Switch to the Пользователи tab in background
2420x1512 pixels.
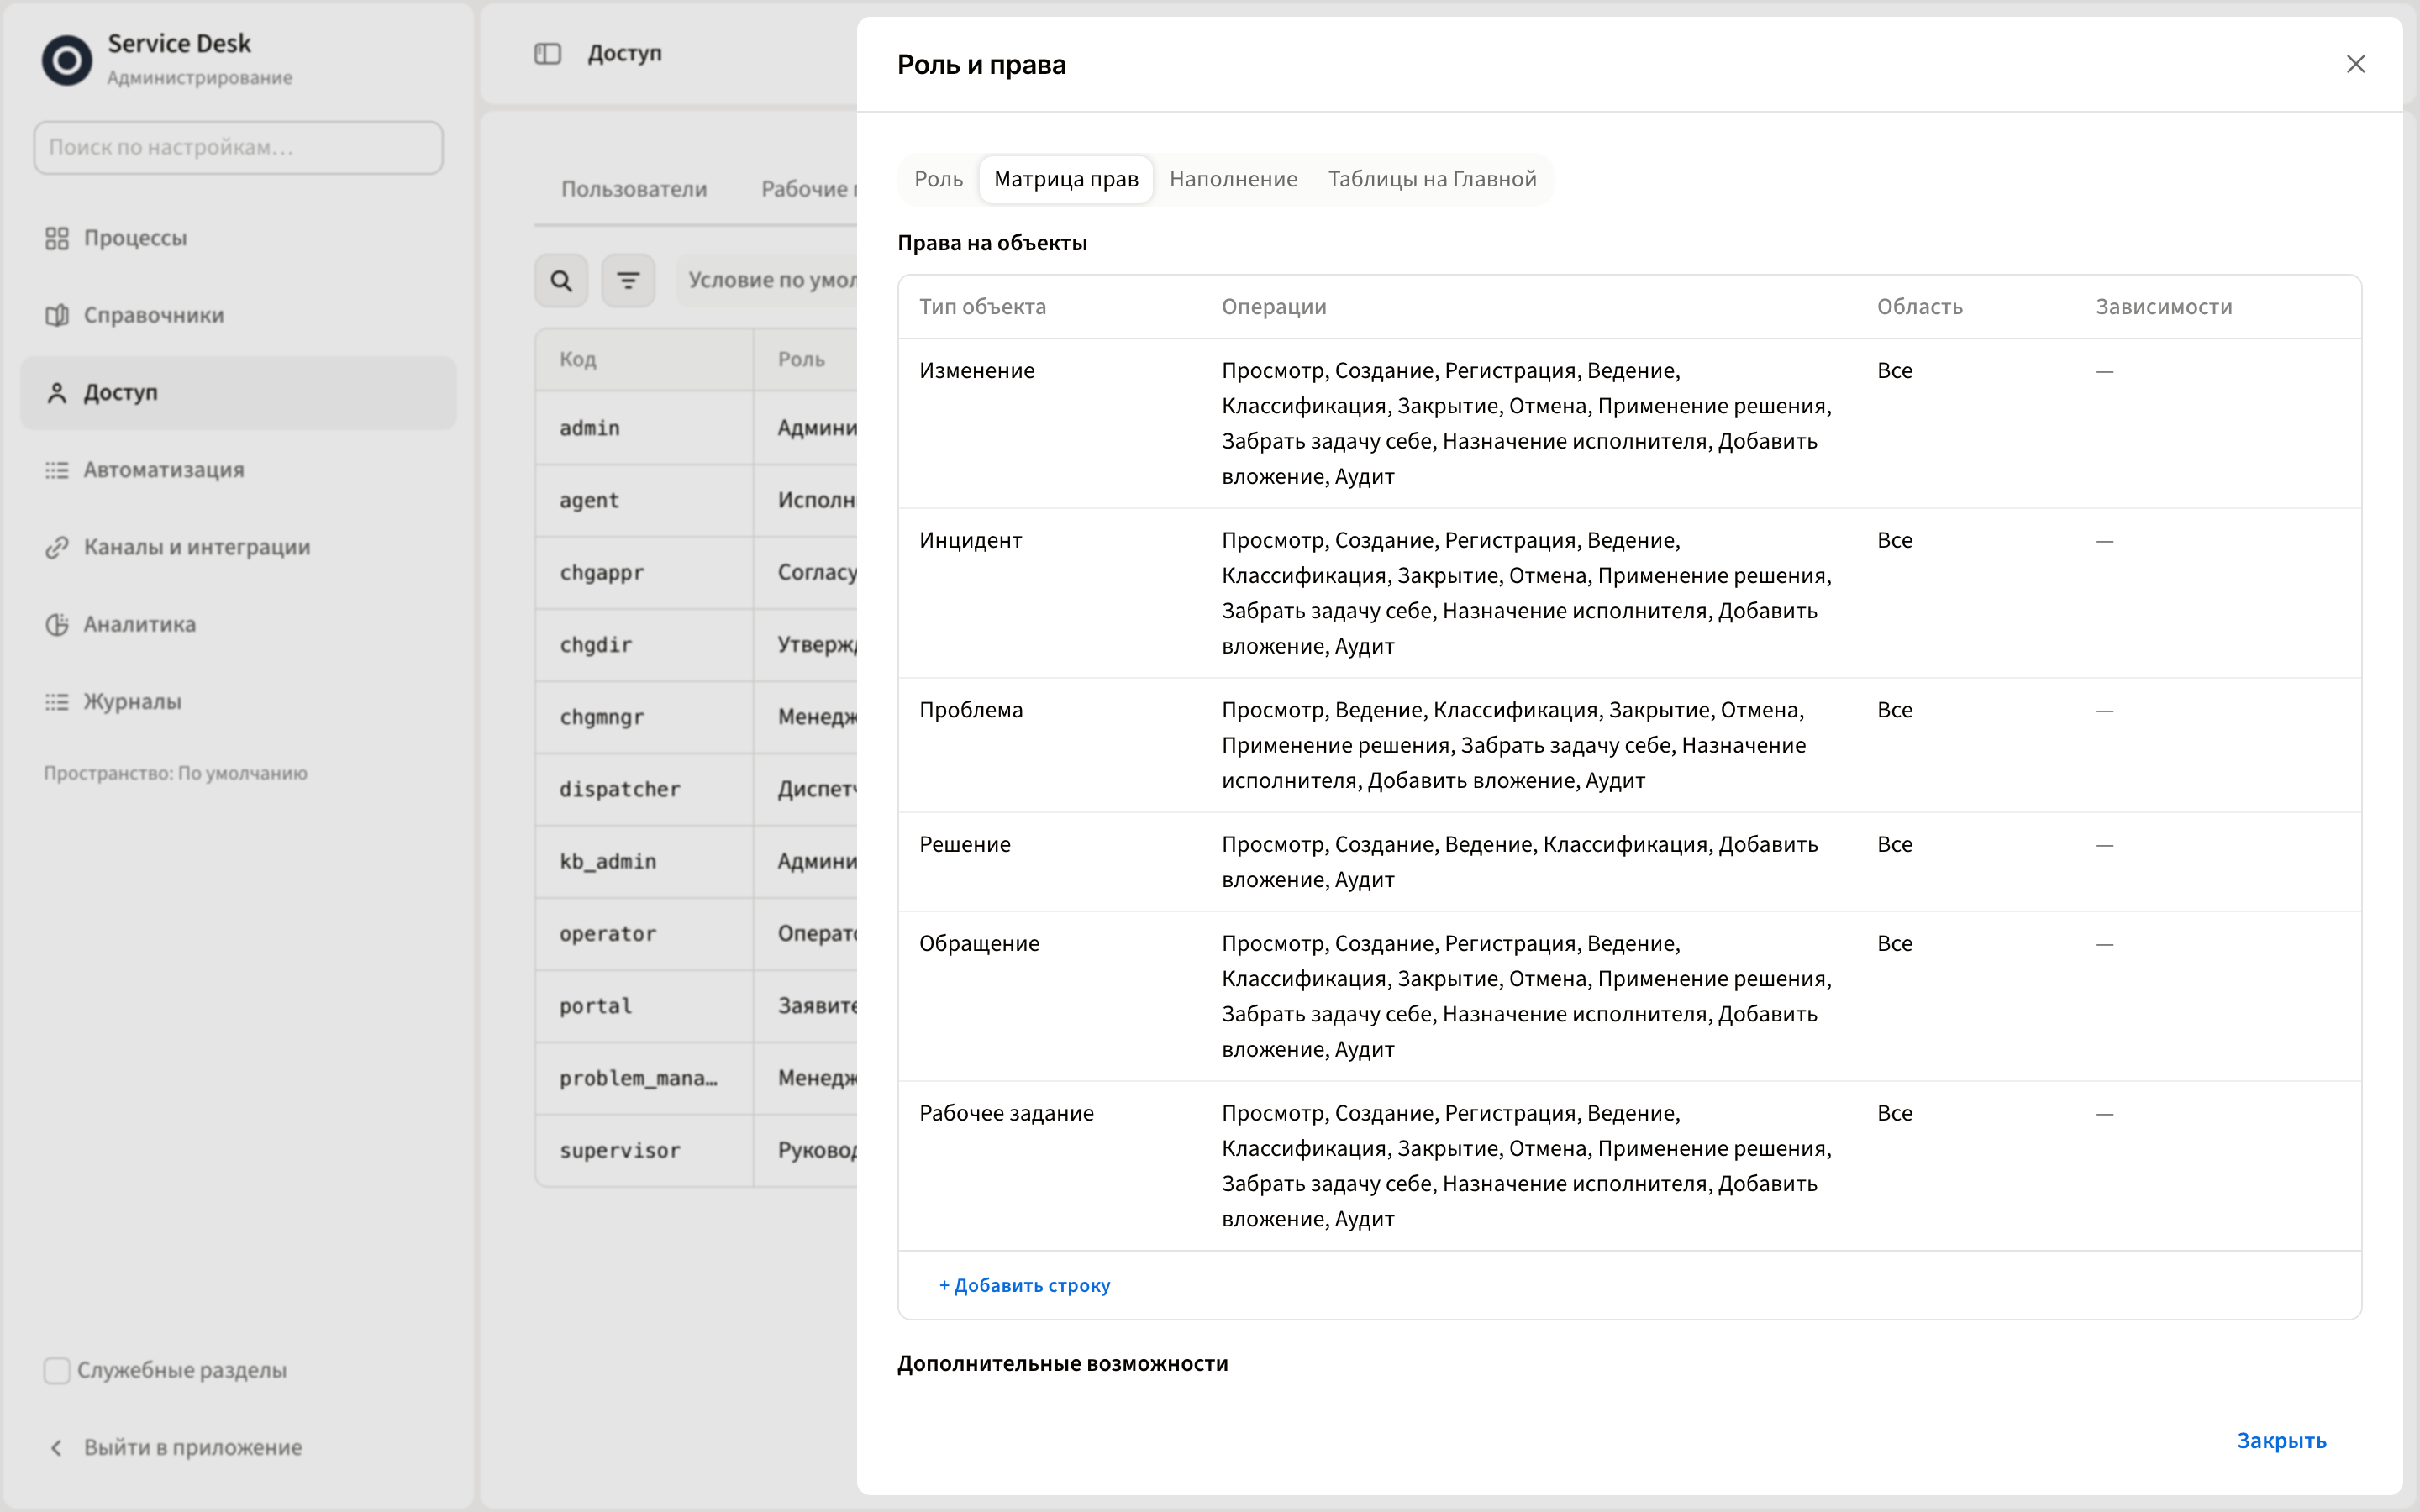(634, 189)
